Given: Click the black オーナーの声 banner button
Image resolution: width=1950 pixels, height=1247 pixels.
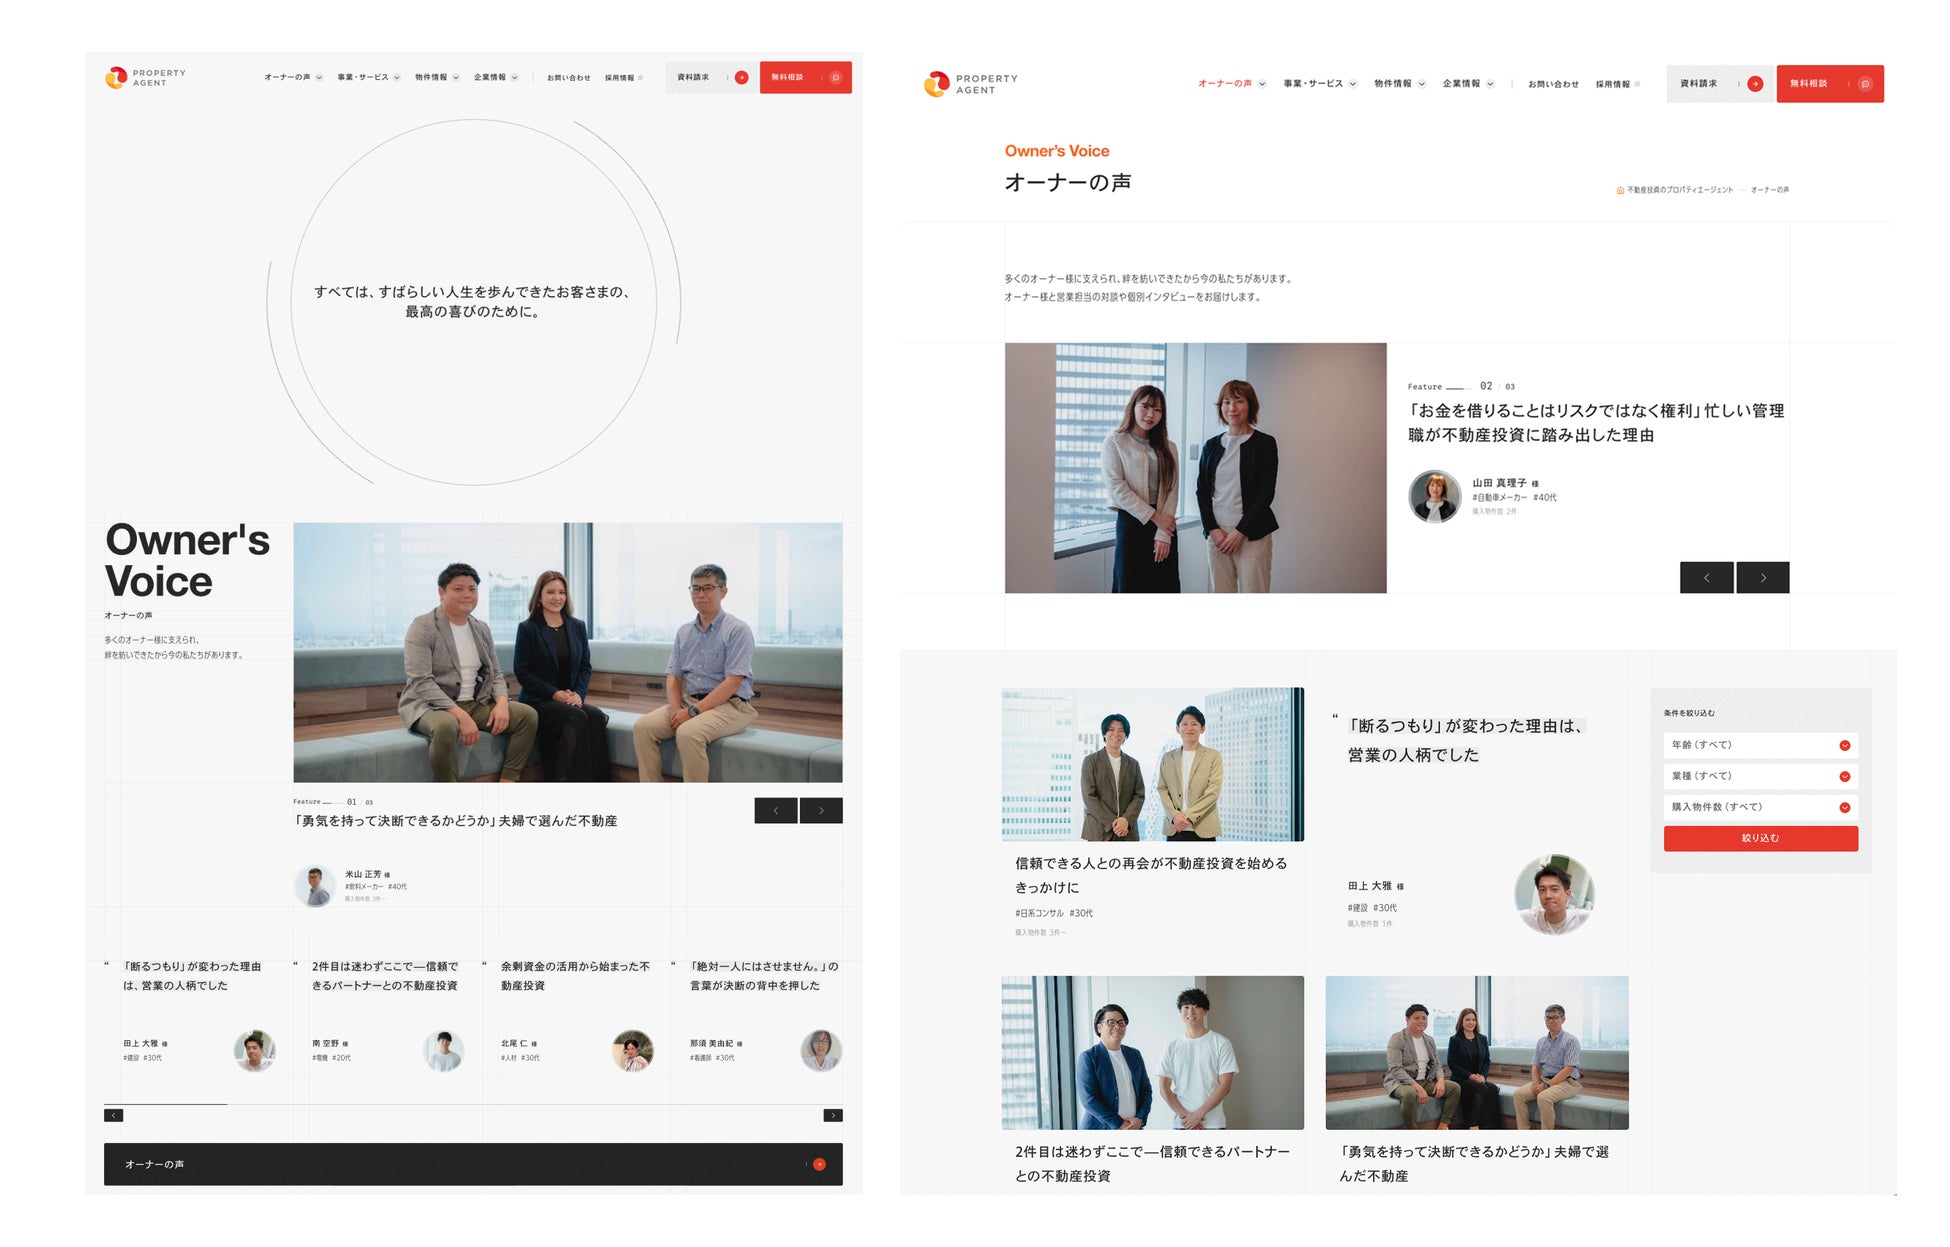Looking at the screenshot, I should 473,1164.
